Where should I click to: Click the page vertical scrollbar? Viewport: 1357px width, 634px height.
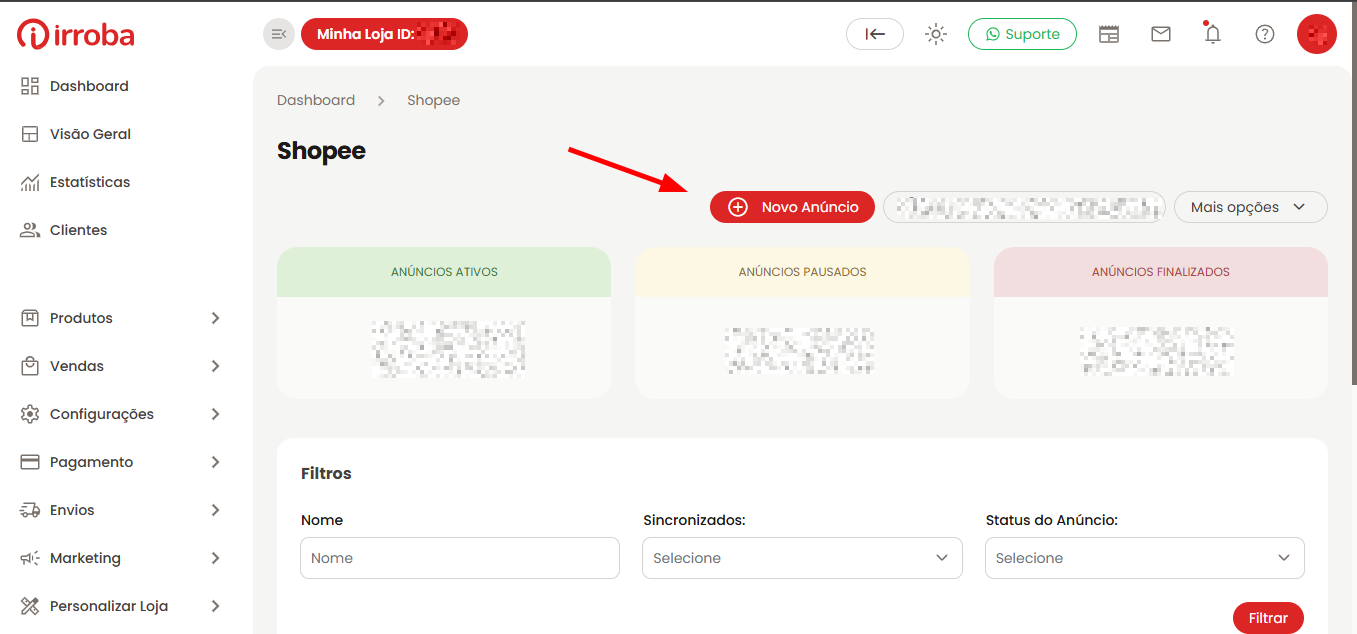[1353, 195]
